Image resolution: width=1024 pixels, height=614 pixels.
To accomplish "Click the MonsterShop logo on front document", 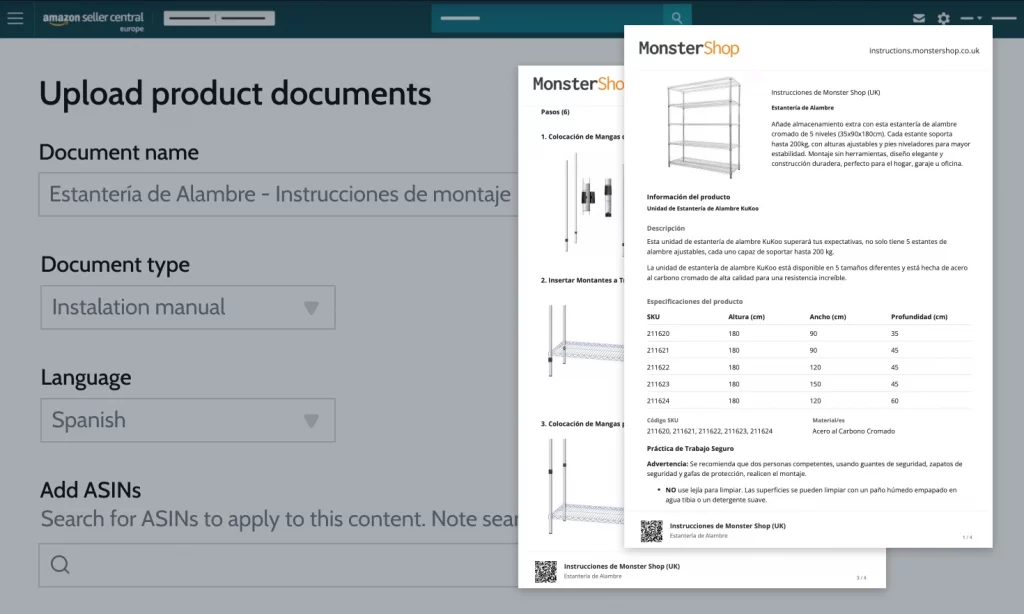I will click(689, 48).
